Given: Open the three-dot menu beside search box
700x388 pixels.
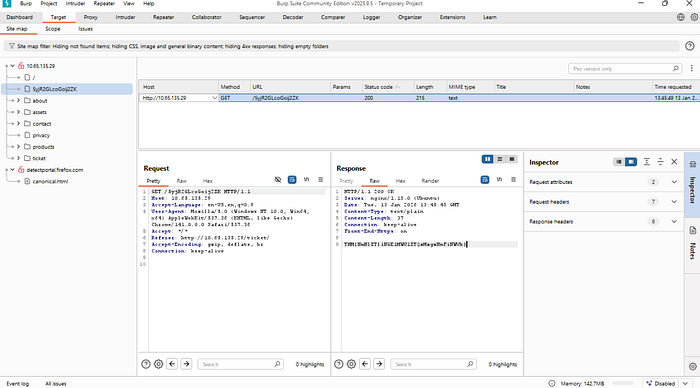Looking at the screenshot, I should click(x=692, y=68).
